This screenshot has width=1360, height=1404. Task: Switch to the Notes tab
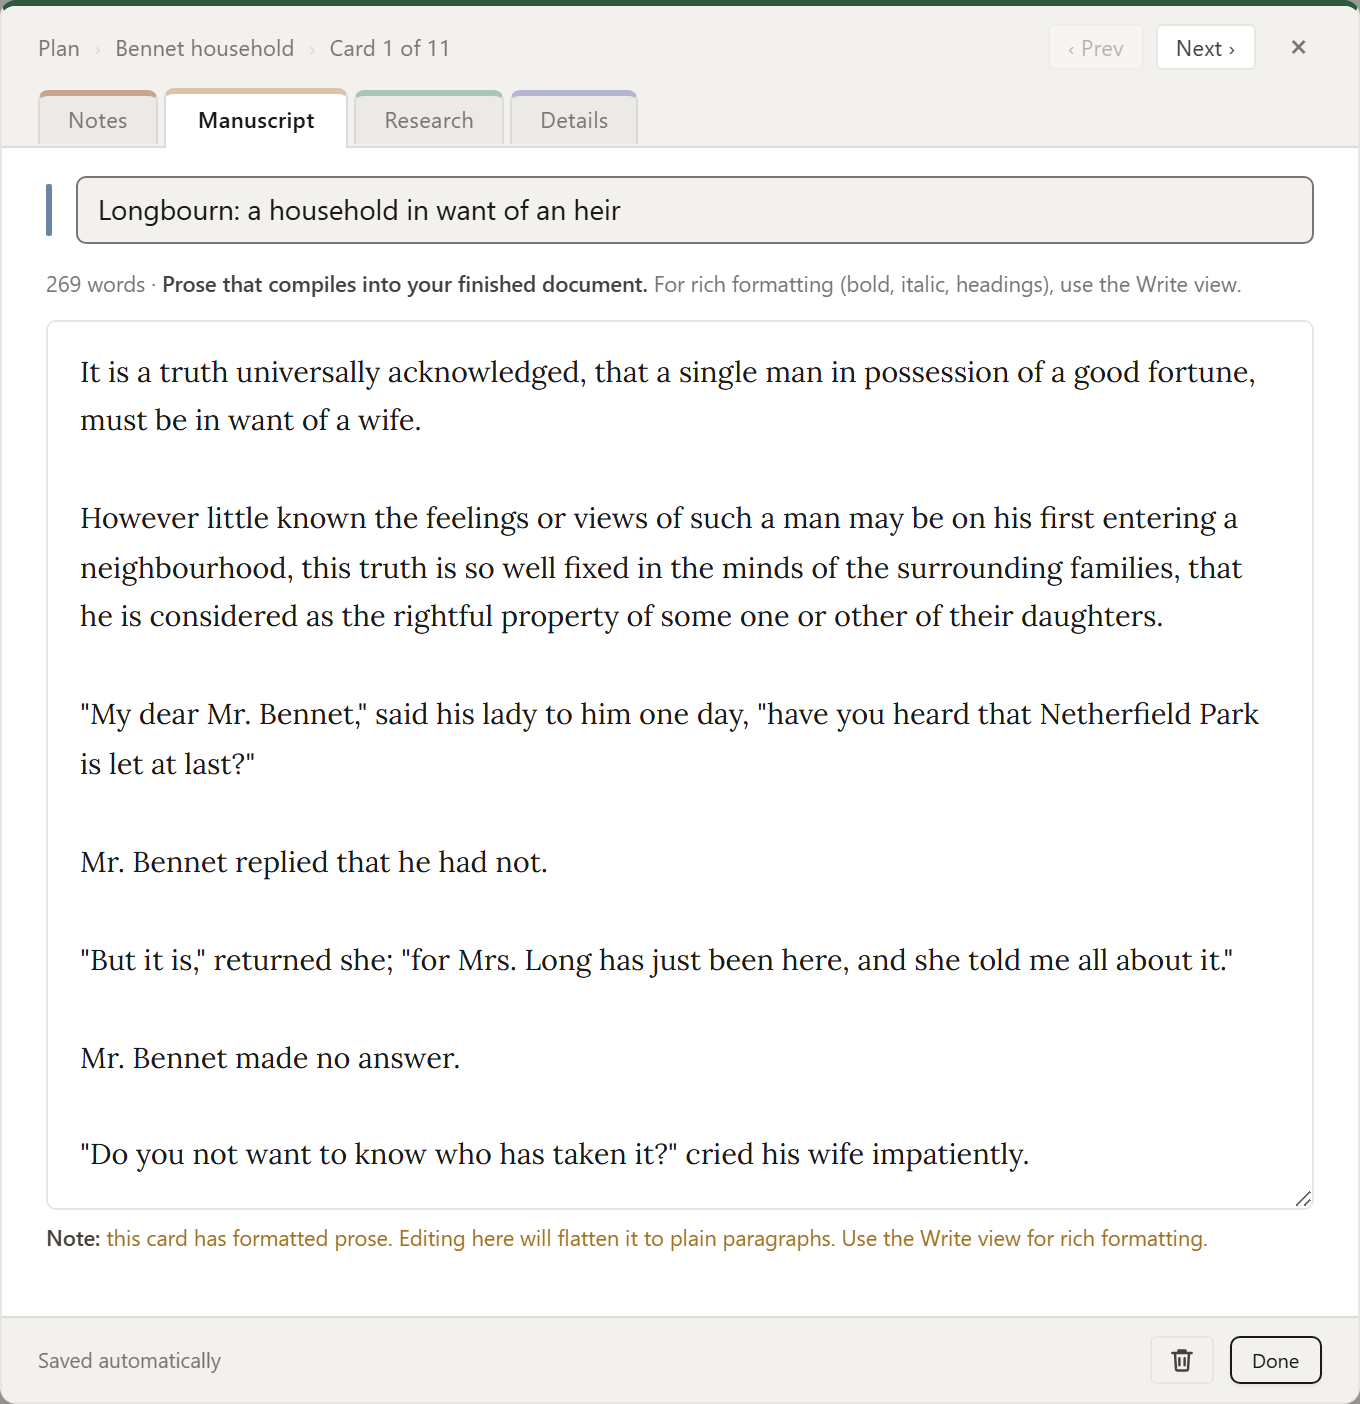98,120
